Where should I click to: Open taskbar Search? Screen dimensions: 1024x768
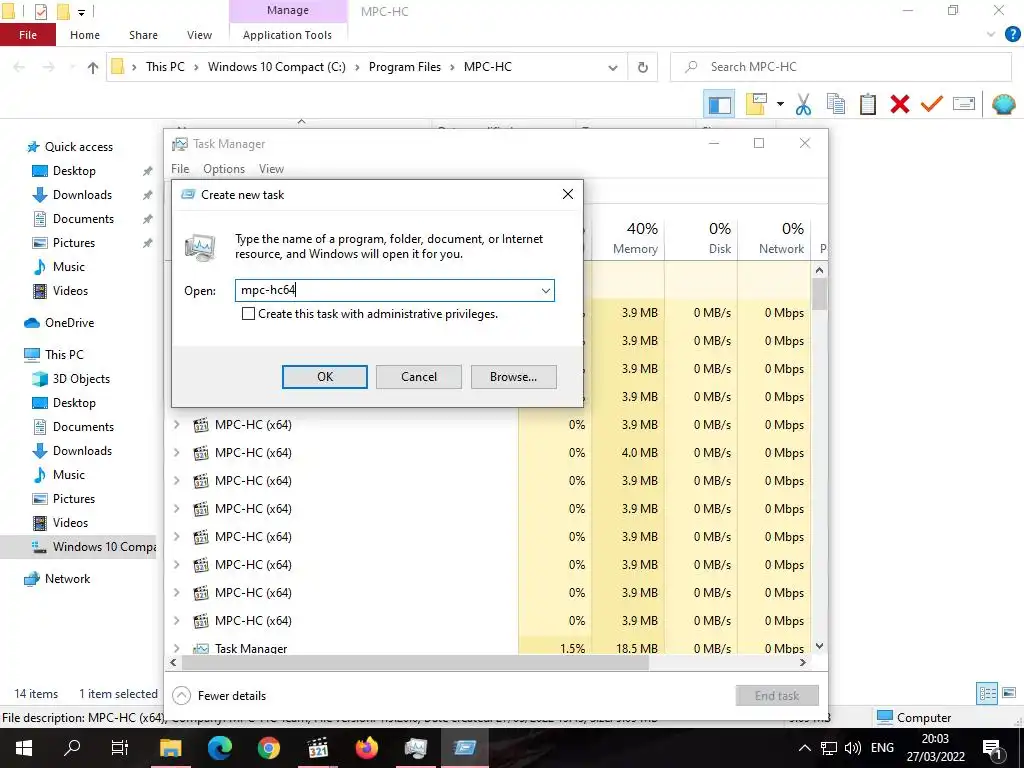click(72, 748)
